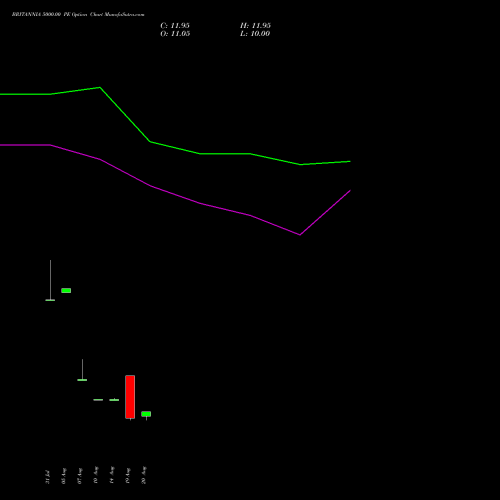This screenshot has width=500, height=500.
Task: Click the '19 Aug' date label under red candle
Action: [x=128, y=475]
